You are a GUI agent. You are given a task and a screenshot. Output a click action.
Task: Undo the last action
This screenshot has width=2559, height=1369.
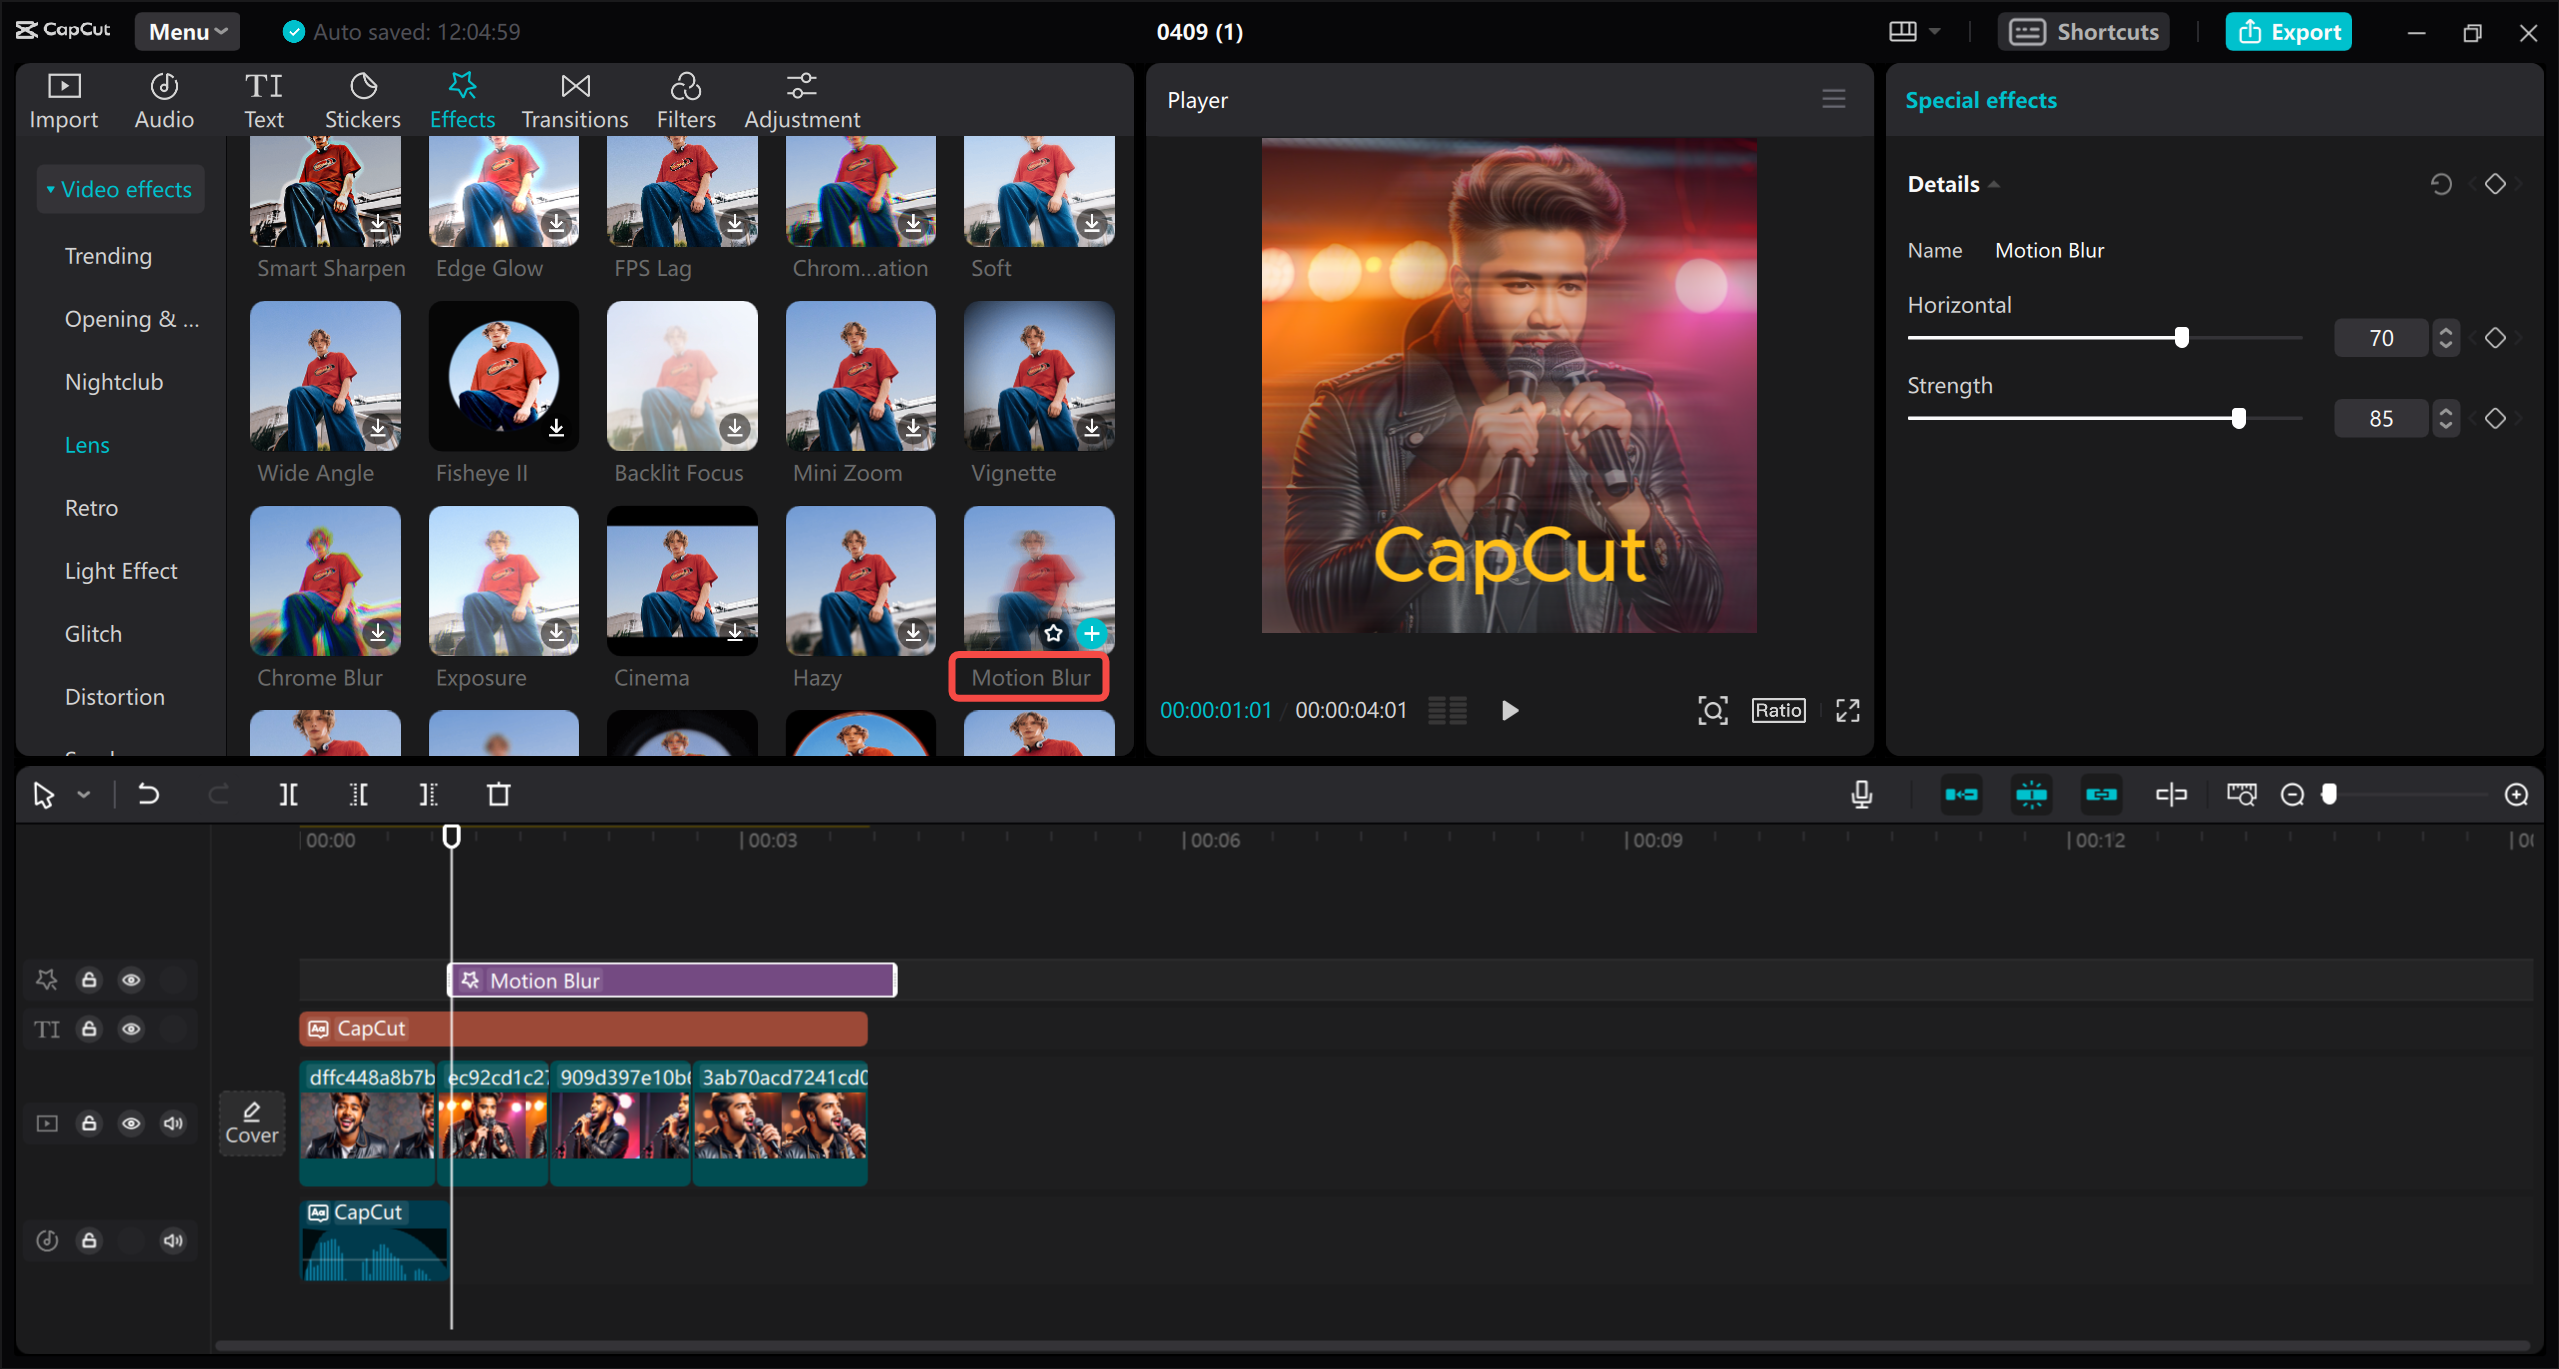(148, 794)
